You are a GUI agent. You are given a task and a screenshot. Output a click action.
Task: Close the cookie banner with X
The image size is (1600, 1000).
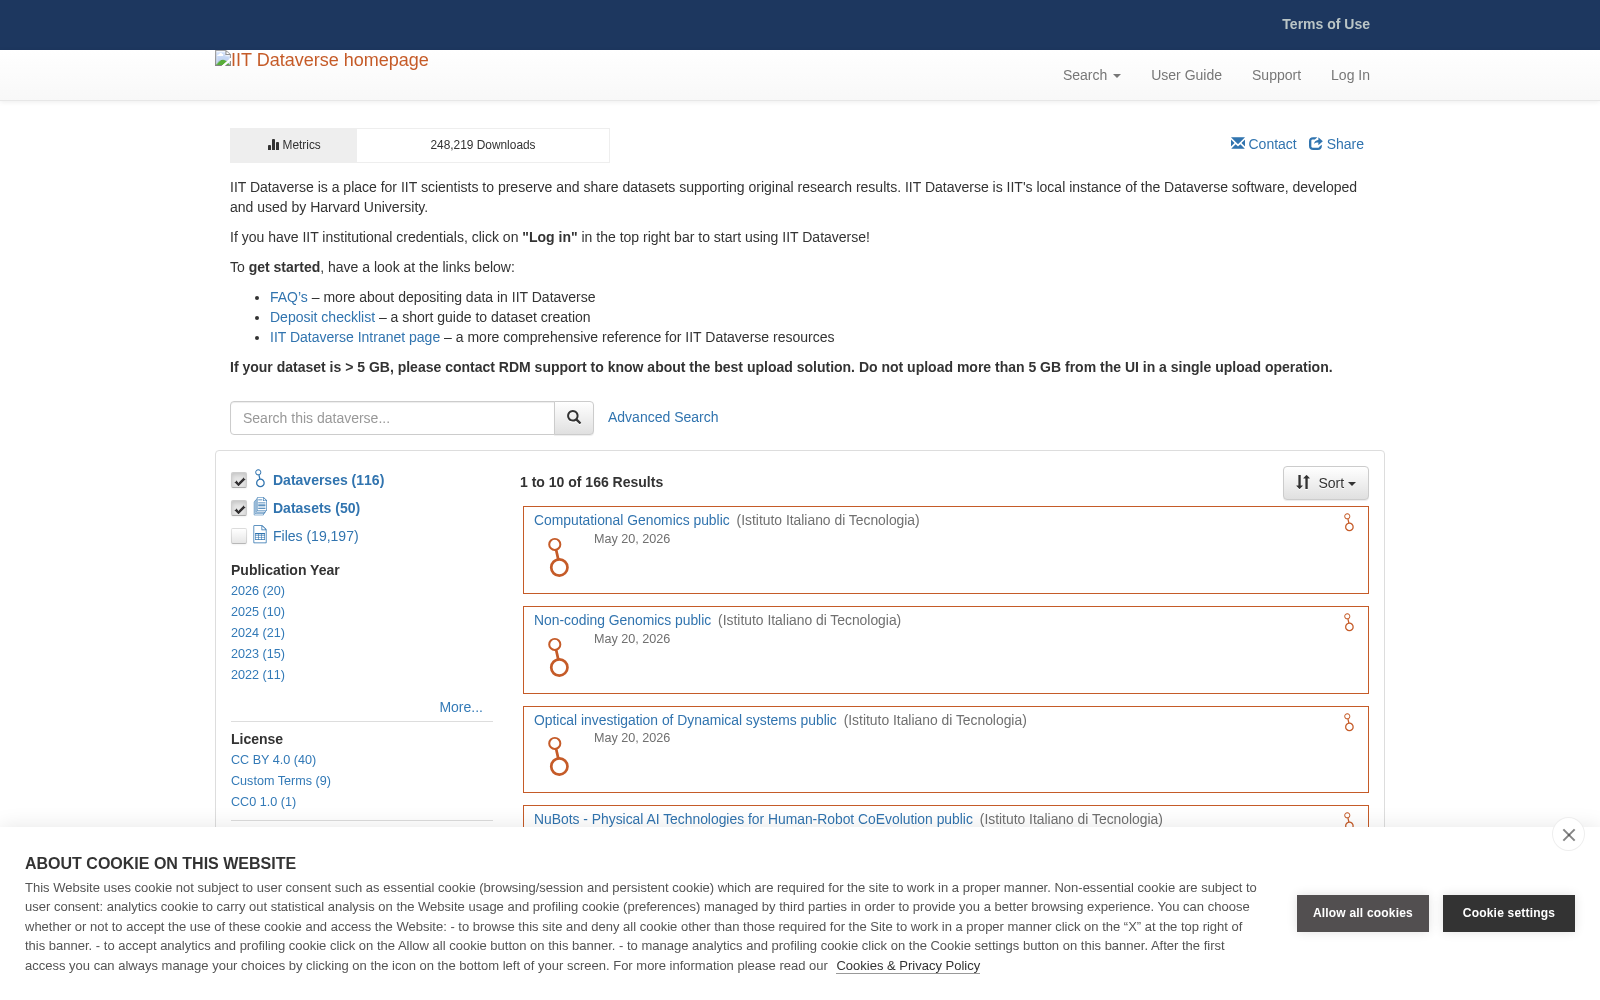(x=1568, y=835)
